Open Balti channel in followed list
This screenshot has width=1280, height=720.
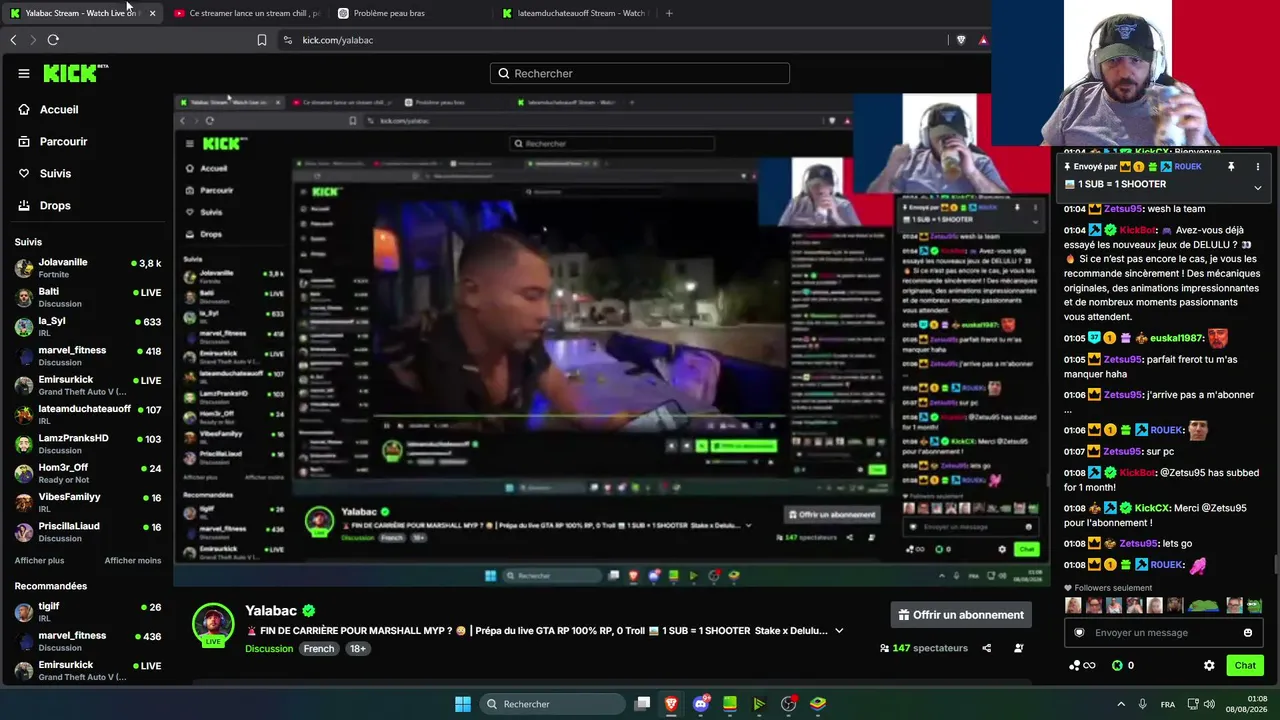tap(88, 297)
